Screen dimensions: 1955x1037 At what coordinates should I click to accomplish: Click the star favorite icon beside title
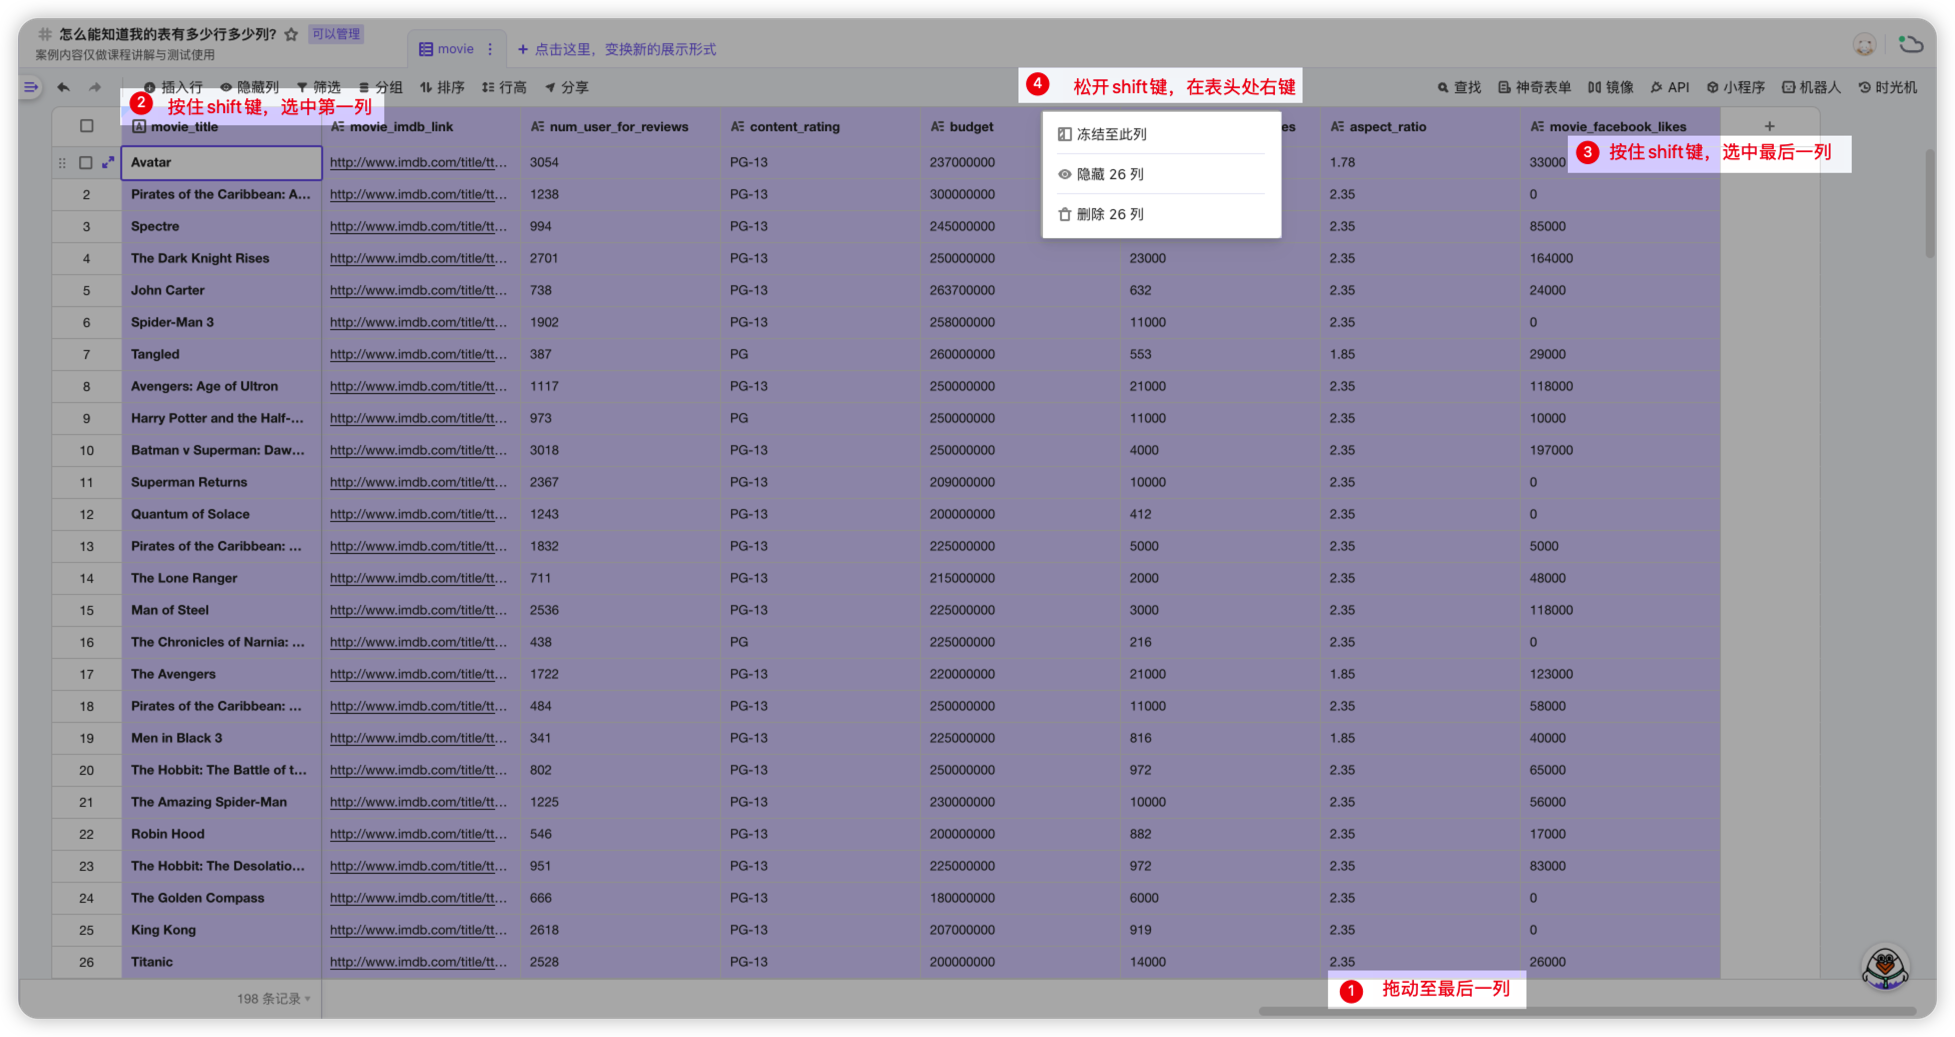pos(291,34)
